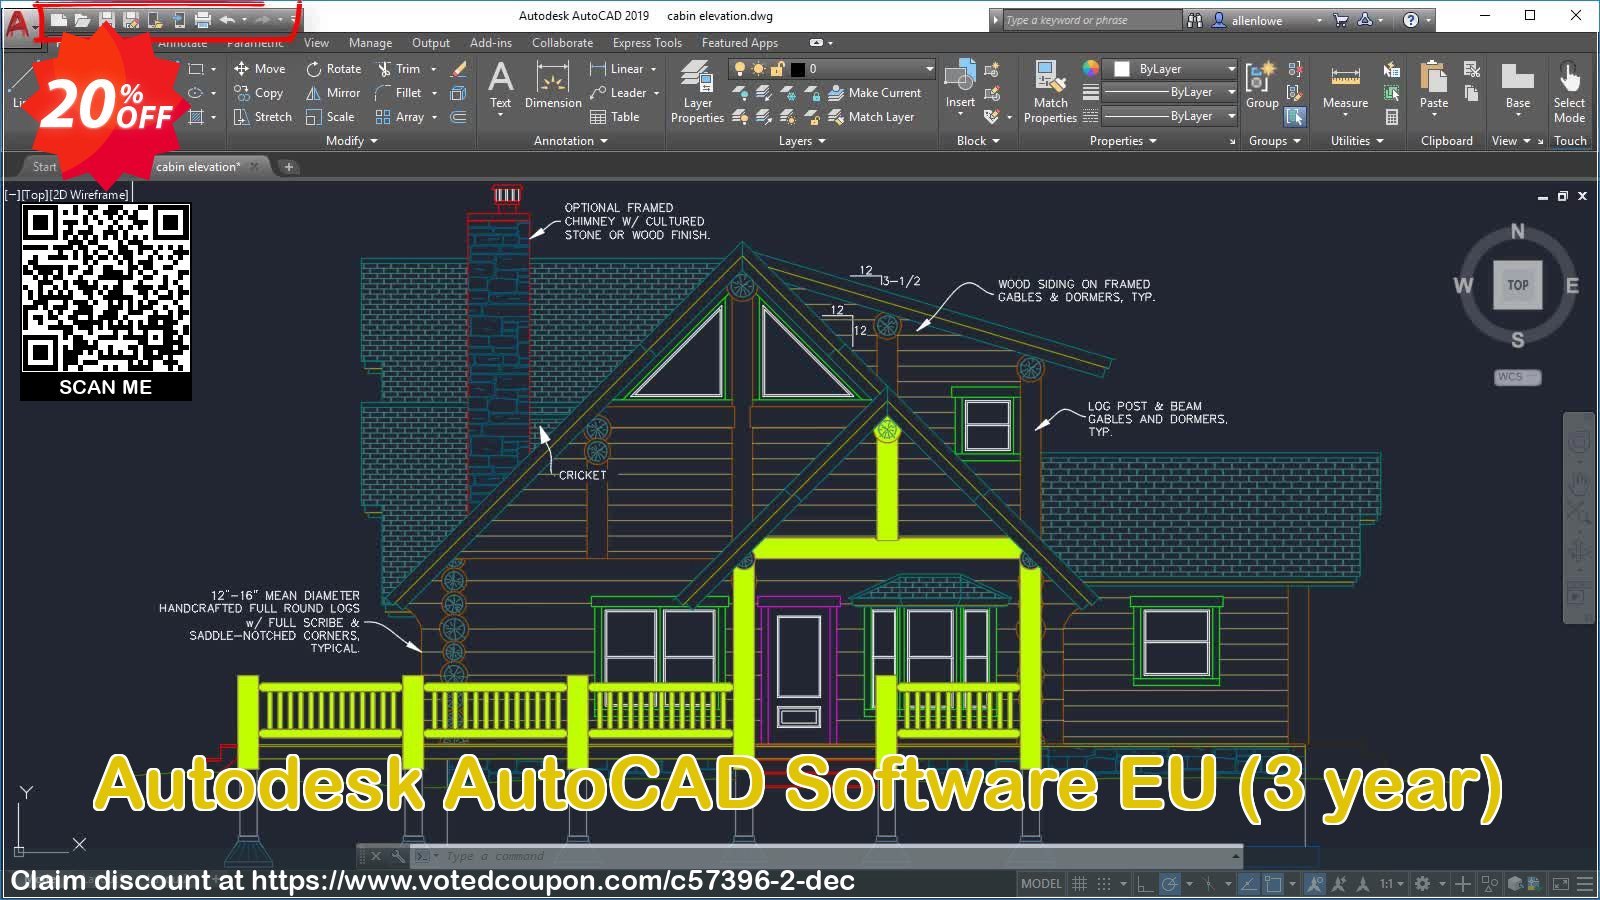Open the Output ribbon tab
Viewport: 1600px width, 900px height.
[431, 43]
